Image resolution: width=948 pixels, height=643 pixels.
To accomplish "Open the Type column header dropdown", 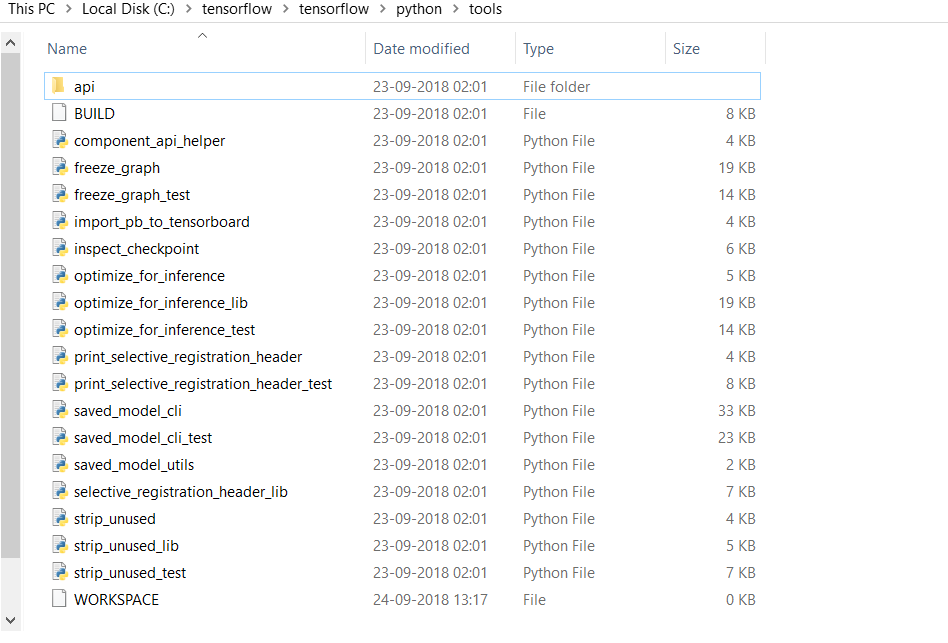I will tap(540, 48).
